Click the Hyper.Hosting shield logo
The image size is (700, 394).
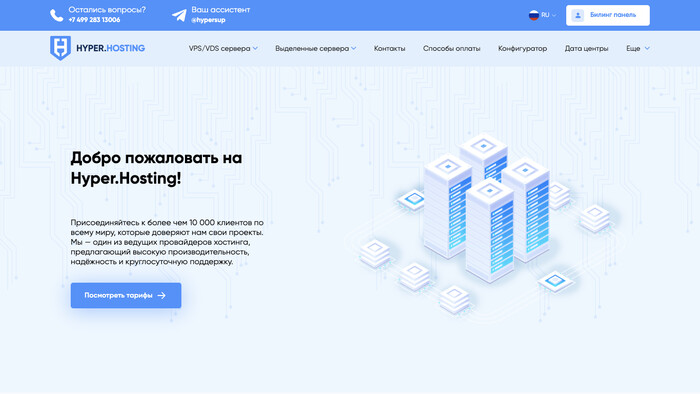pyautogui.click(x=60, y=48)
